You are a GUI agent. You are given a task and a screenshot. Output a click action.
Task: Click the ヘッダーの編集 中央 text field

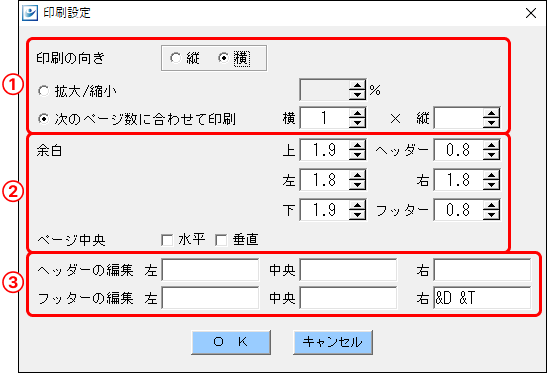348,270
